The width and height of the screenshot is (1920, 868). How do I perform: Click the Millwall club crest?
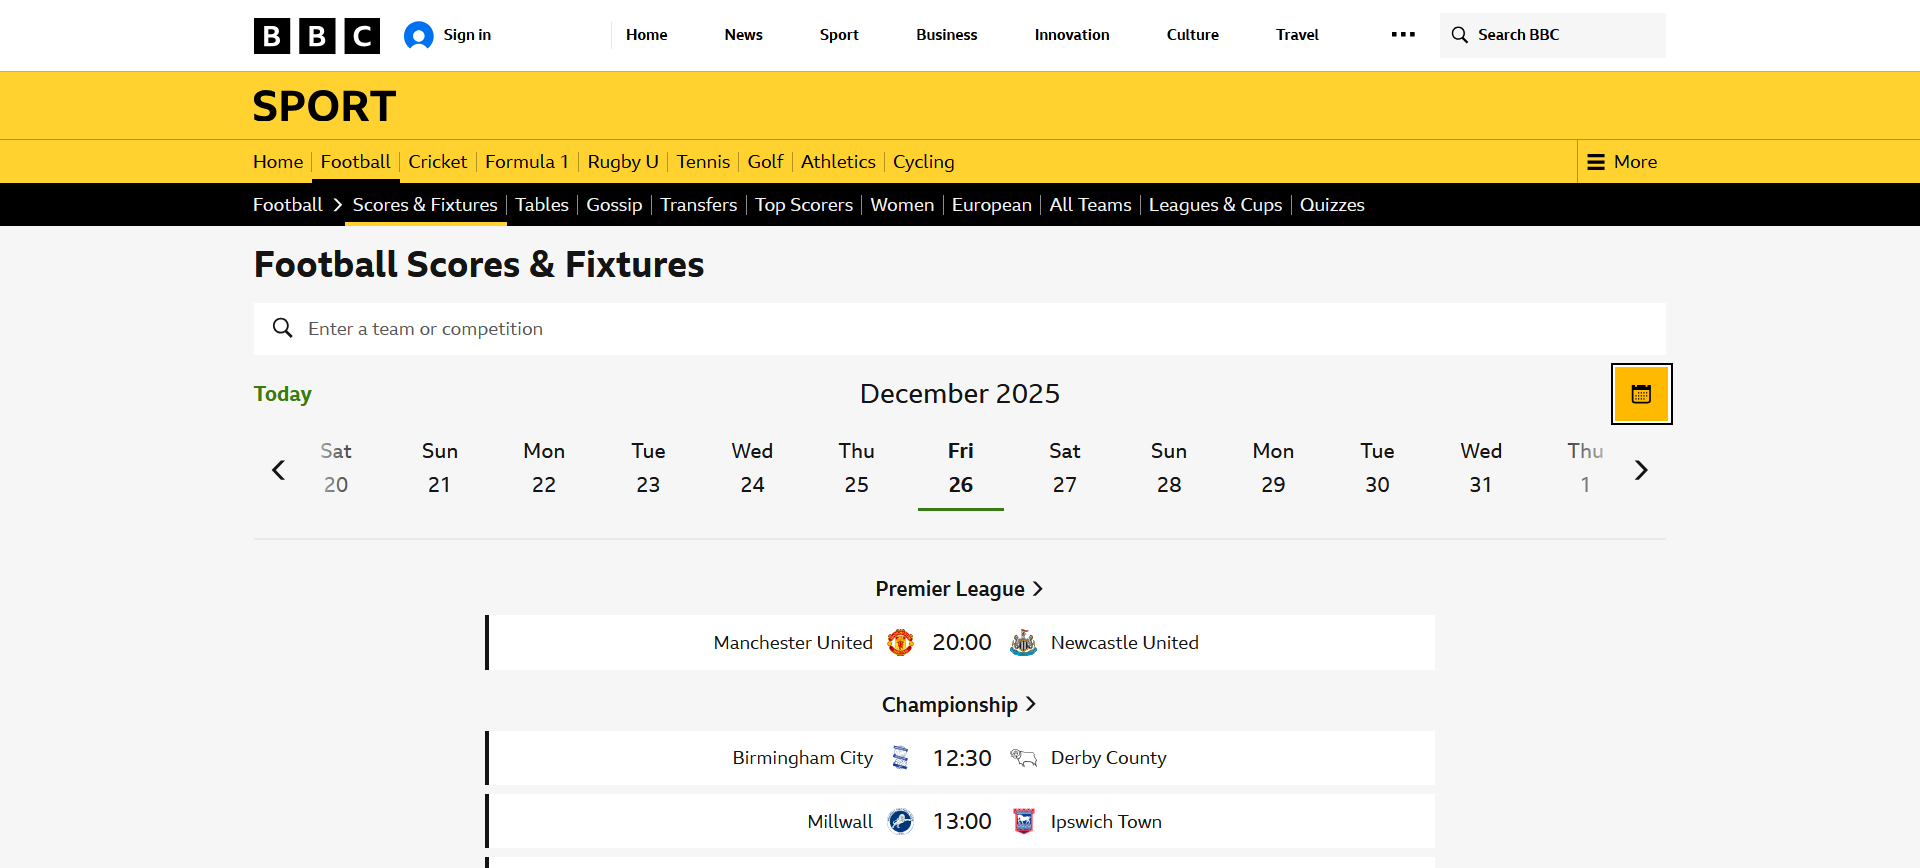901,822
